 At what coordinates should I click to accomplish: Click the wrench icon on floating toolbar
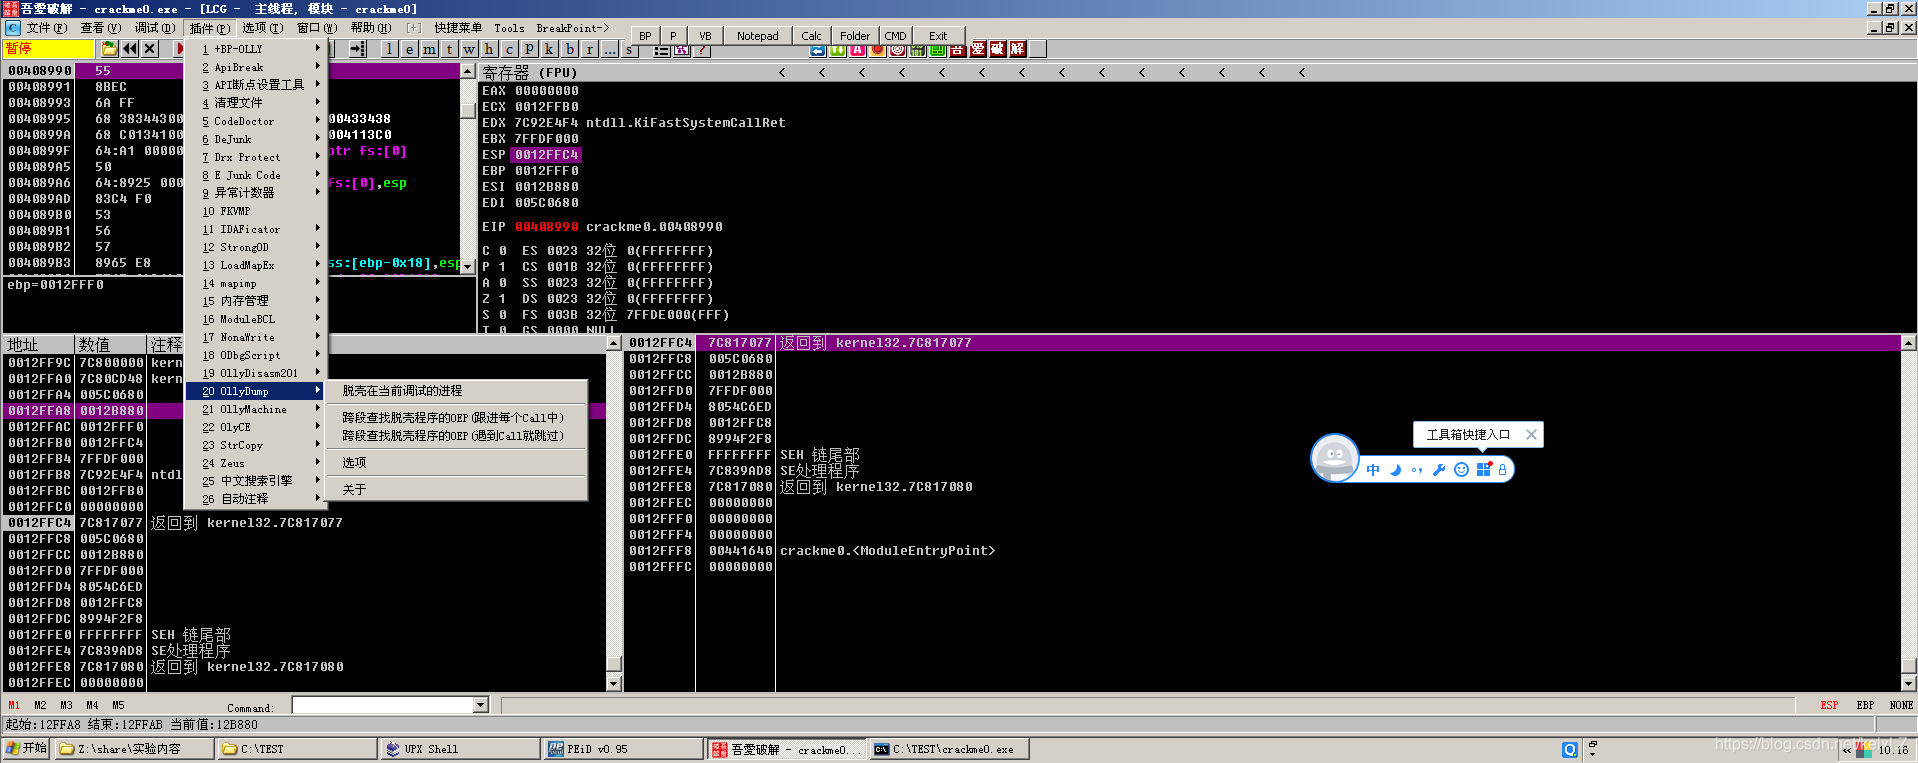point(1439,470)
